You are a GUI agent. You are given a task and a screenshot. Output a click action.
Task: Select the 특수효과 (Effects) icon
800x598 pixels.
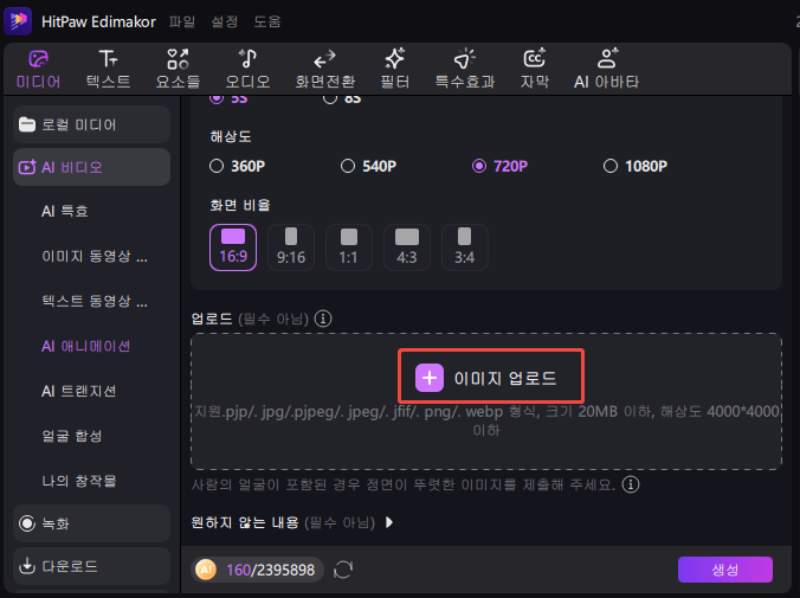[463, 67]
